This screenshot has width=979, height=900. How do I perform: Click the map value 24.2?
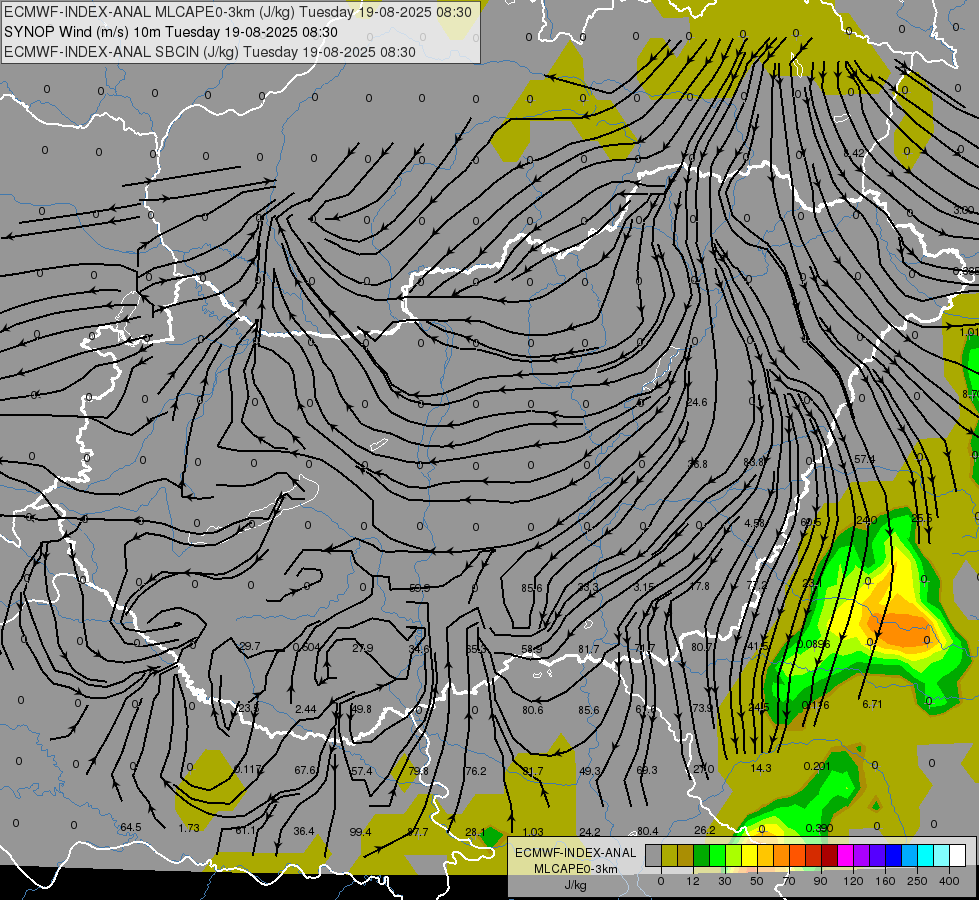click(x=589, y=831)
